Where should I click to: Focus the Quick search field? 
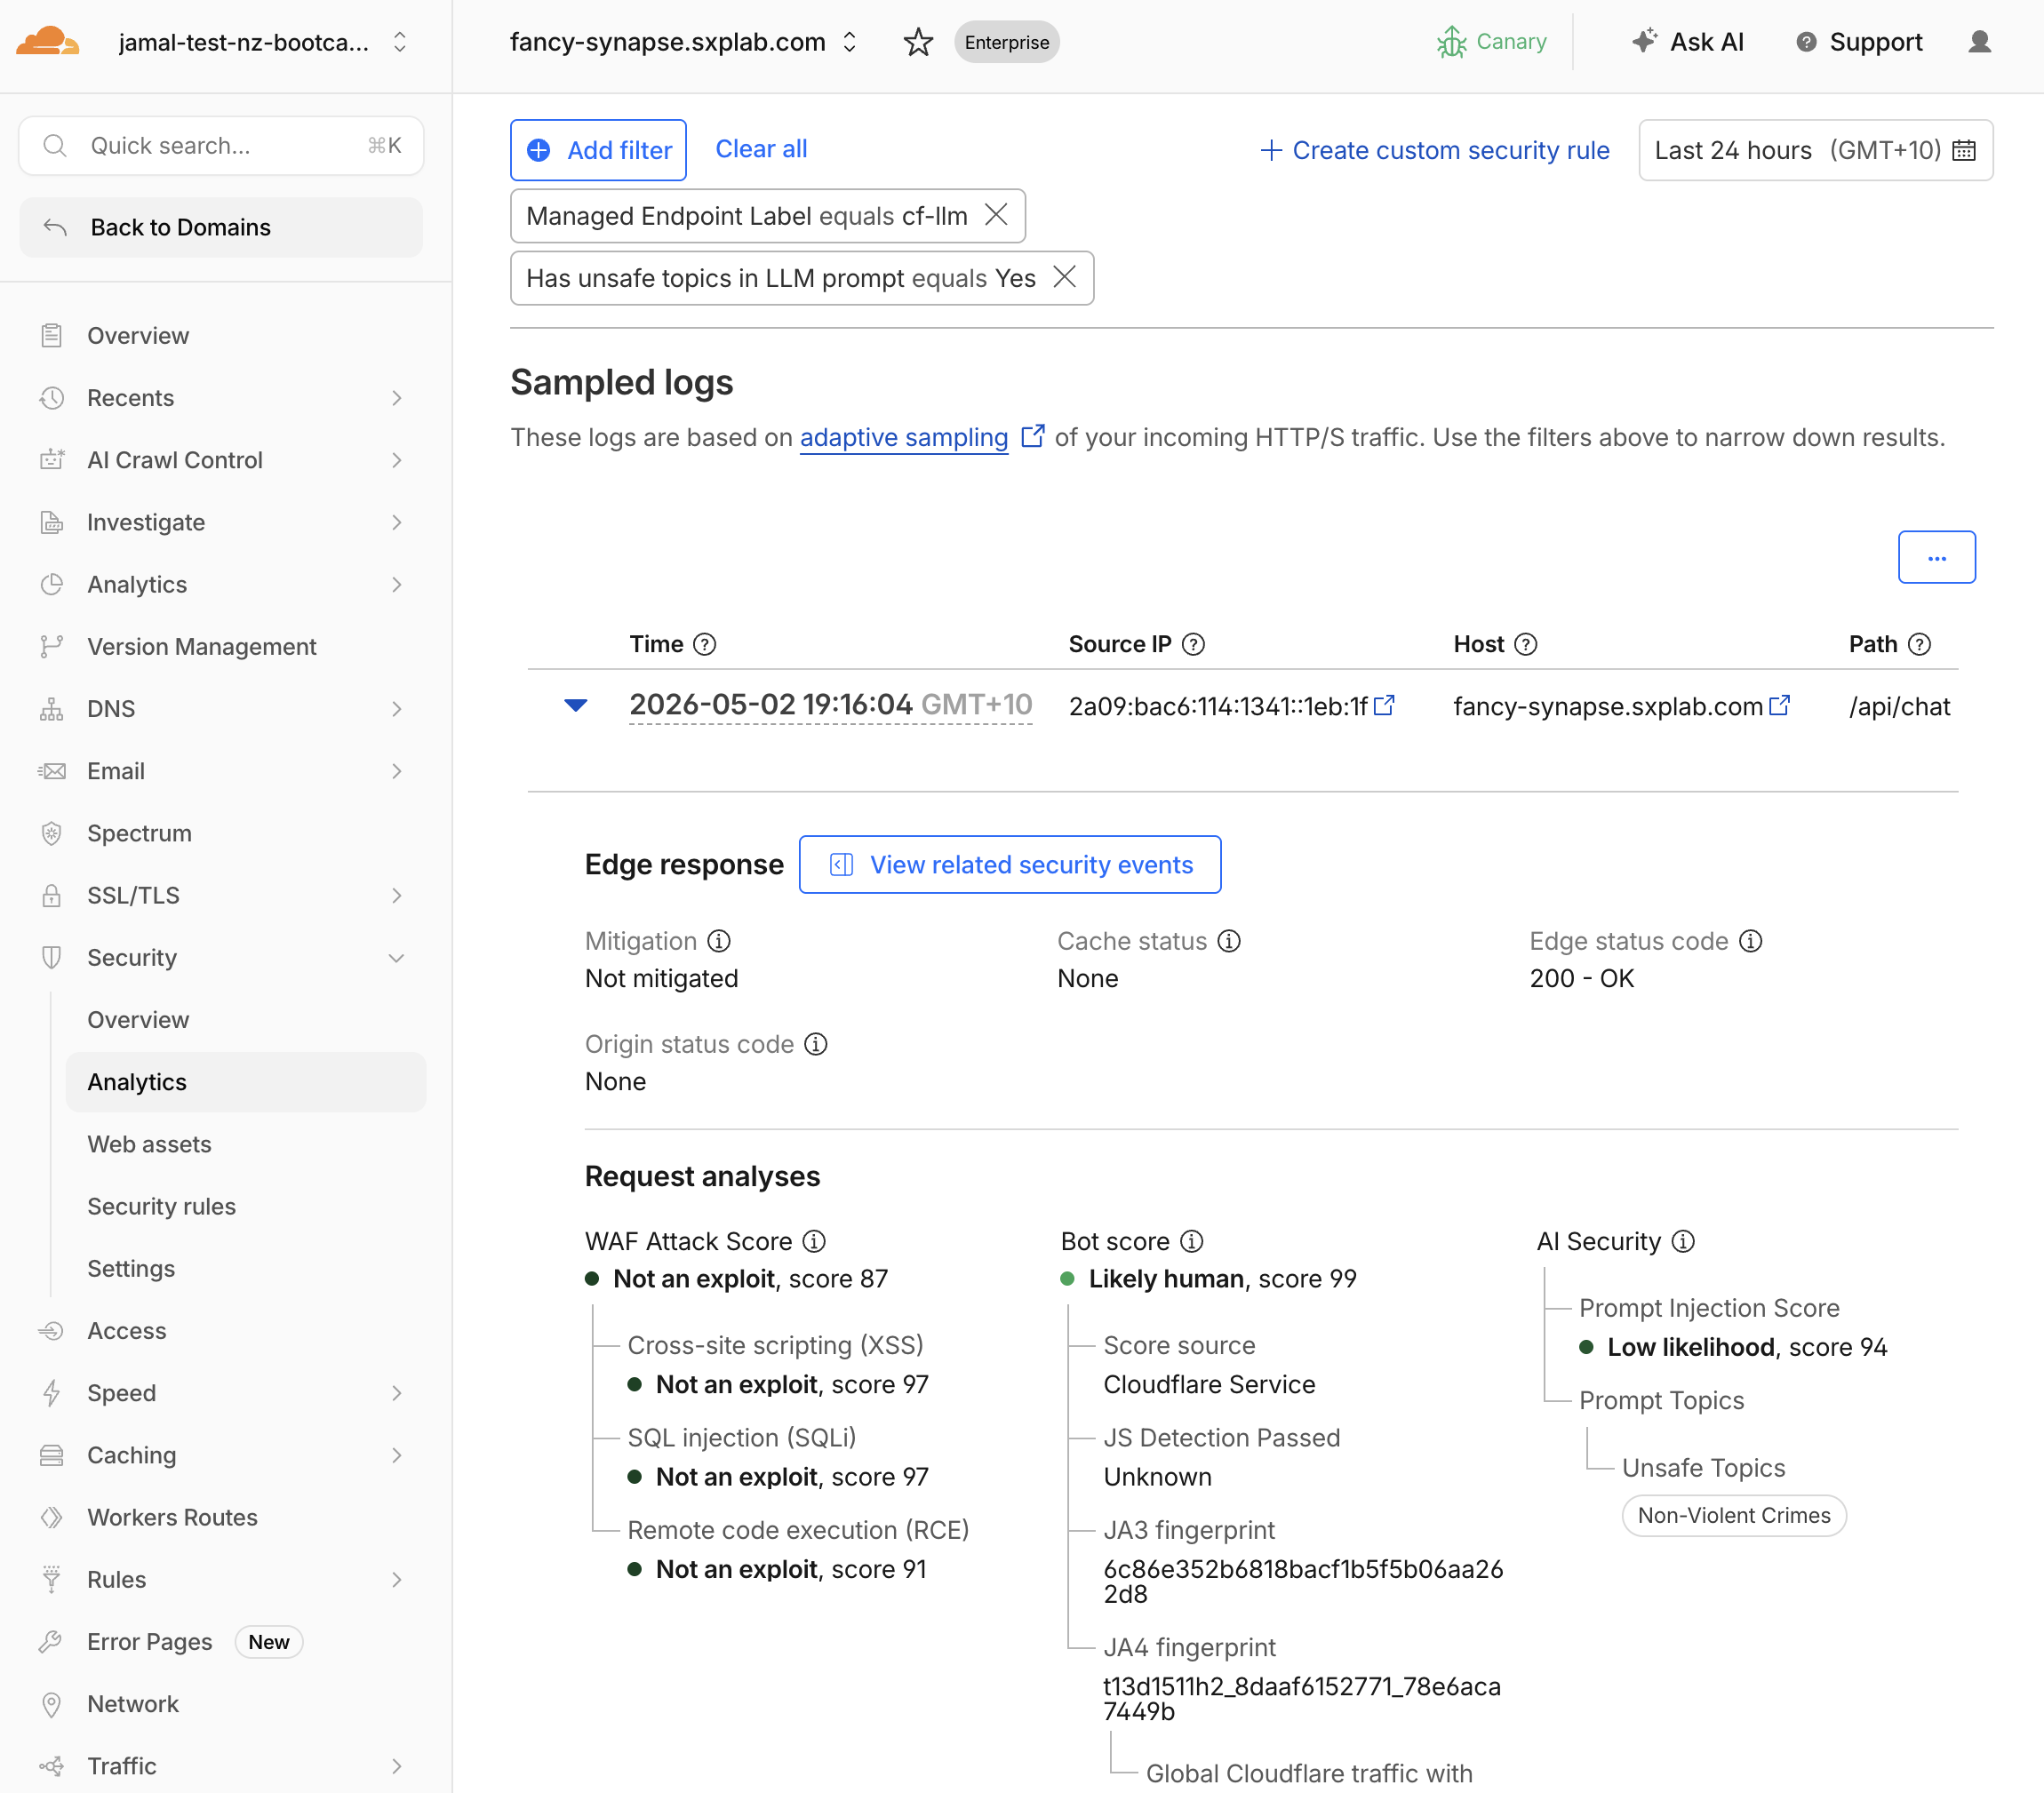(x=221, y=146)
